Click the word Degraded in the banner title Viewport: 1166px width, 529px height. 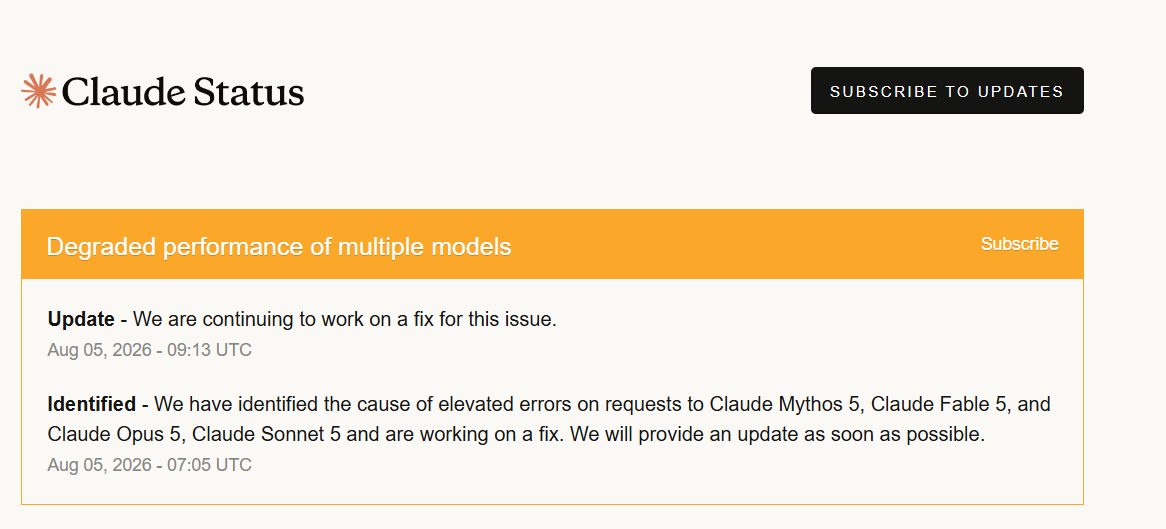102,246
